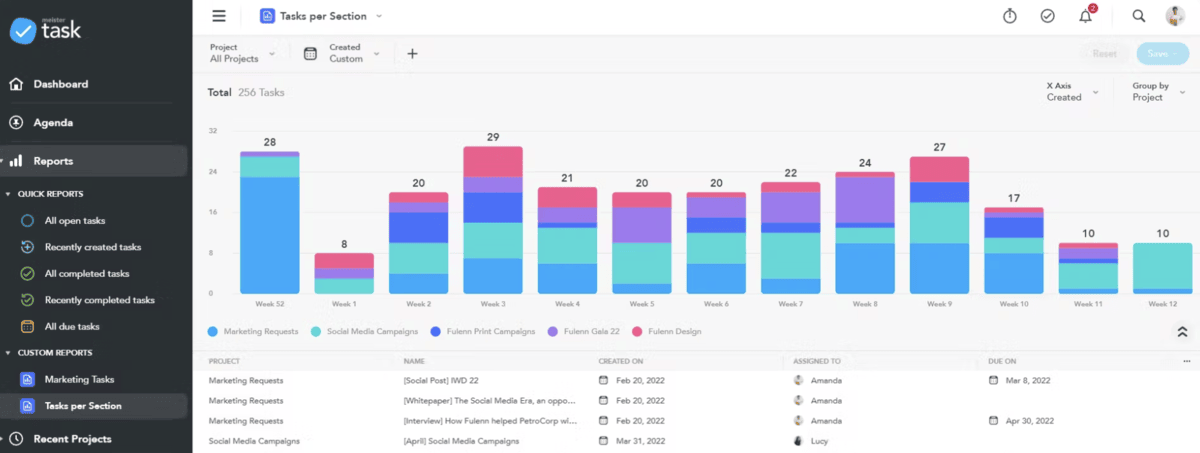The width and height of the screenshot is (1200, 453).
Task: Go to Dashboard in sidebar
Action: [60, 84]
